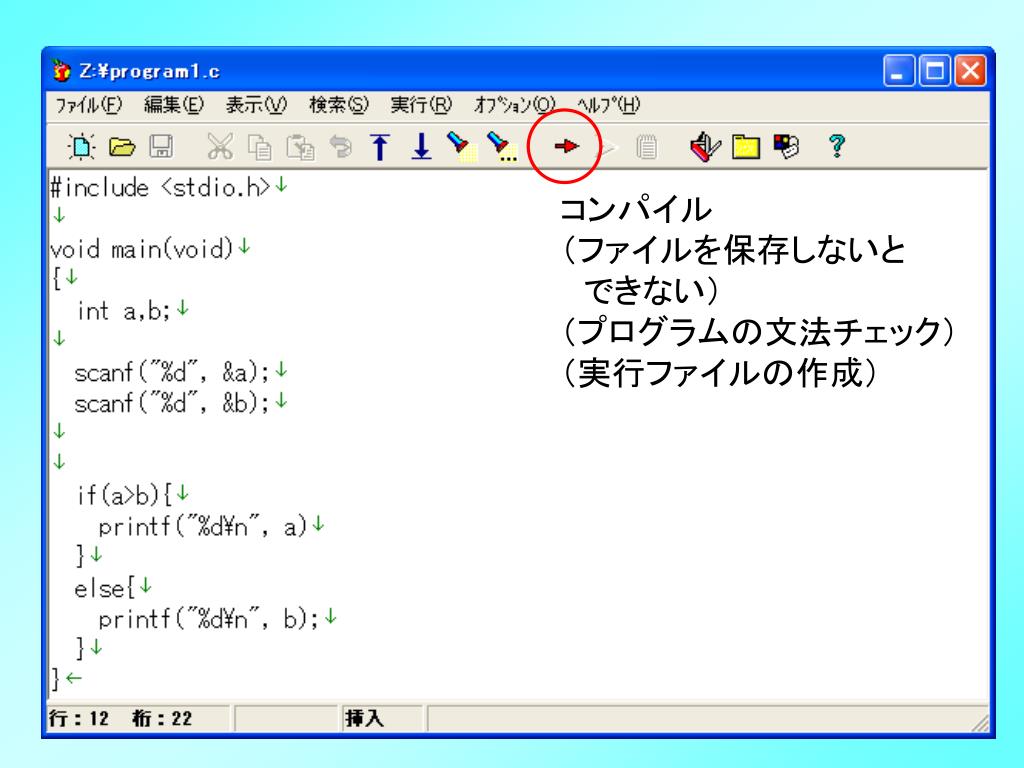This screenshot has width=1024, height=768.
Task: Click the 行：12 status bar entry
Action: [79, 718]
